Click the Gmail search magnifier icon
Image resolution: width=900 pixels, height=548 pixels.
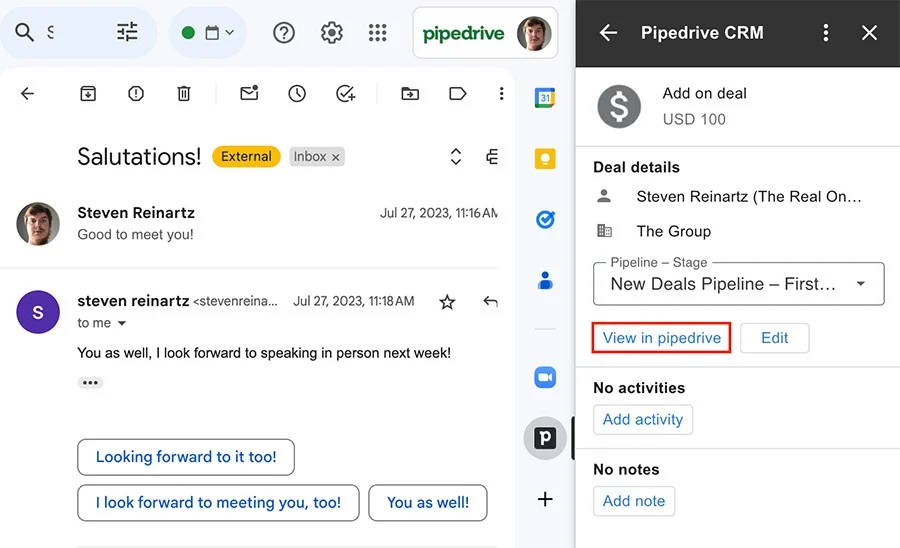24,33
